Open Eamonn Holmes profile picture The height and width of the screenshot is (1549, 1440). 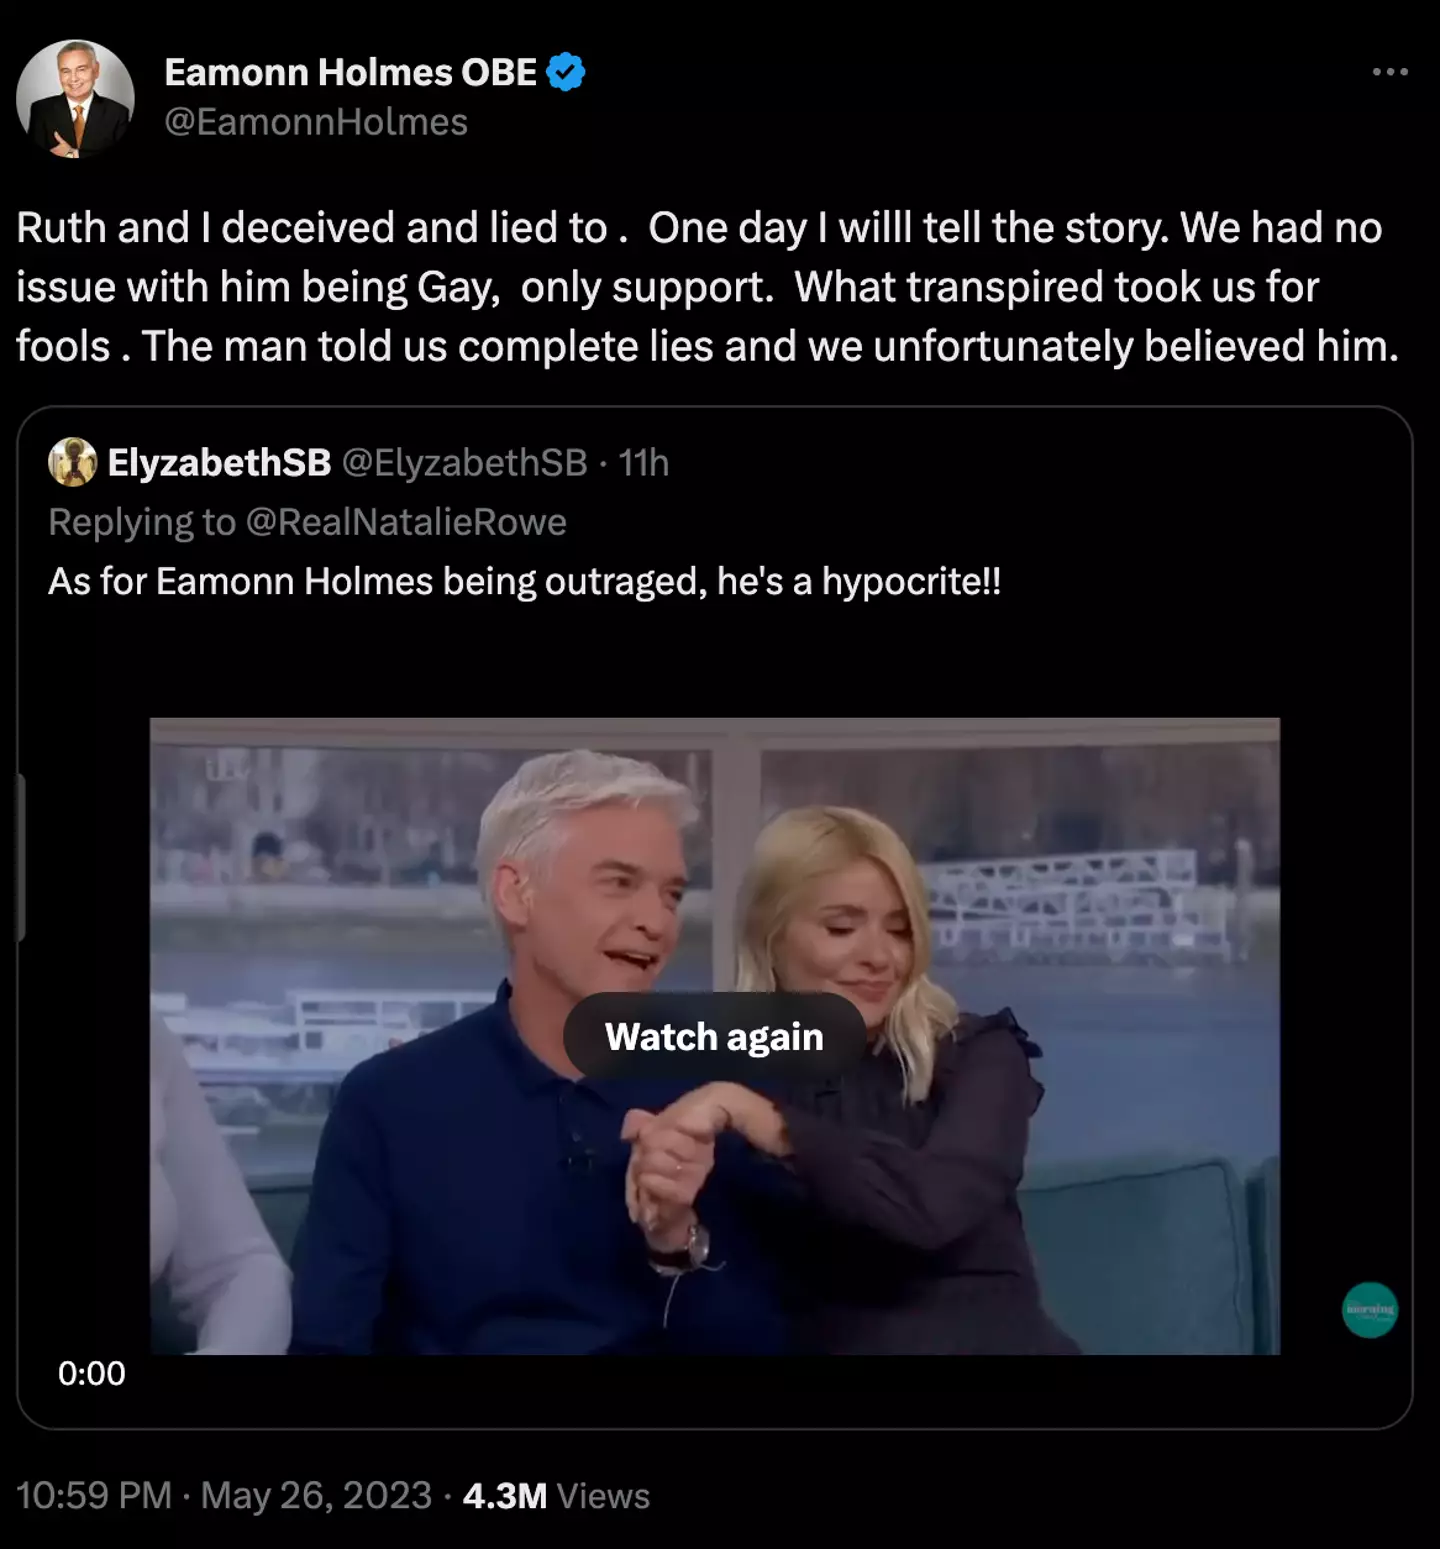75,99
